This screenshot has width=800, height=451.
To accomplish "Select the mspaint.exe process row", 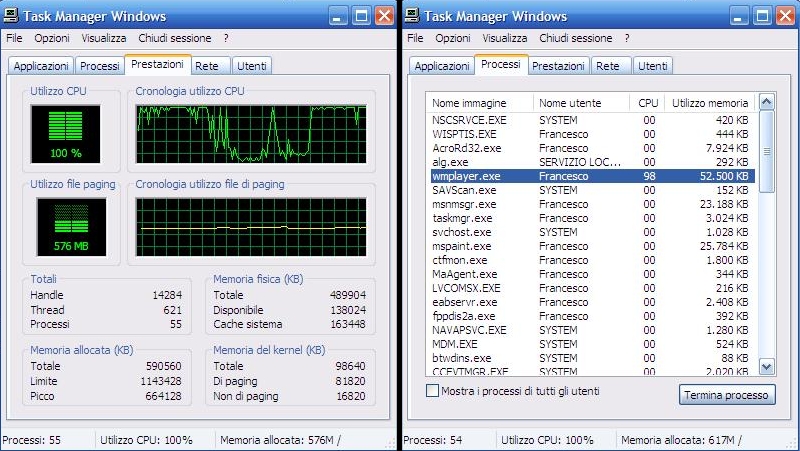I will (590, 246).
